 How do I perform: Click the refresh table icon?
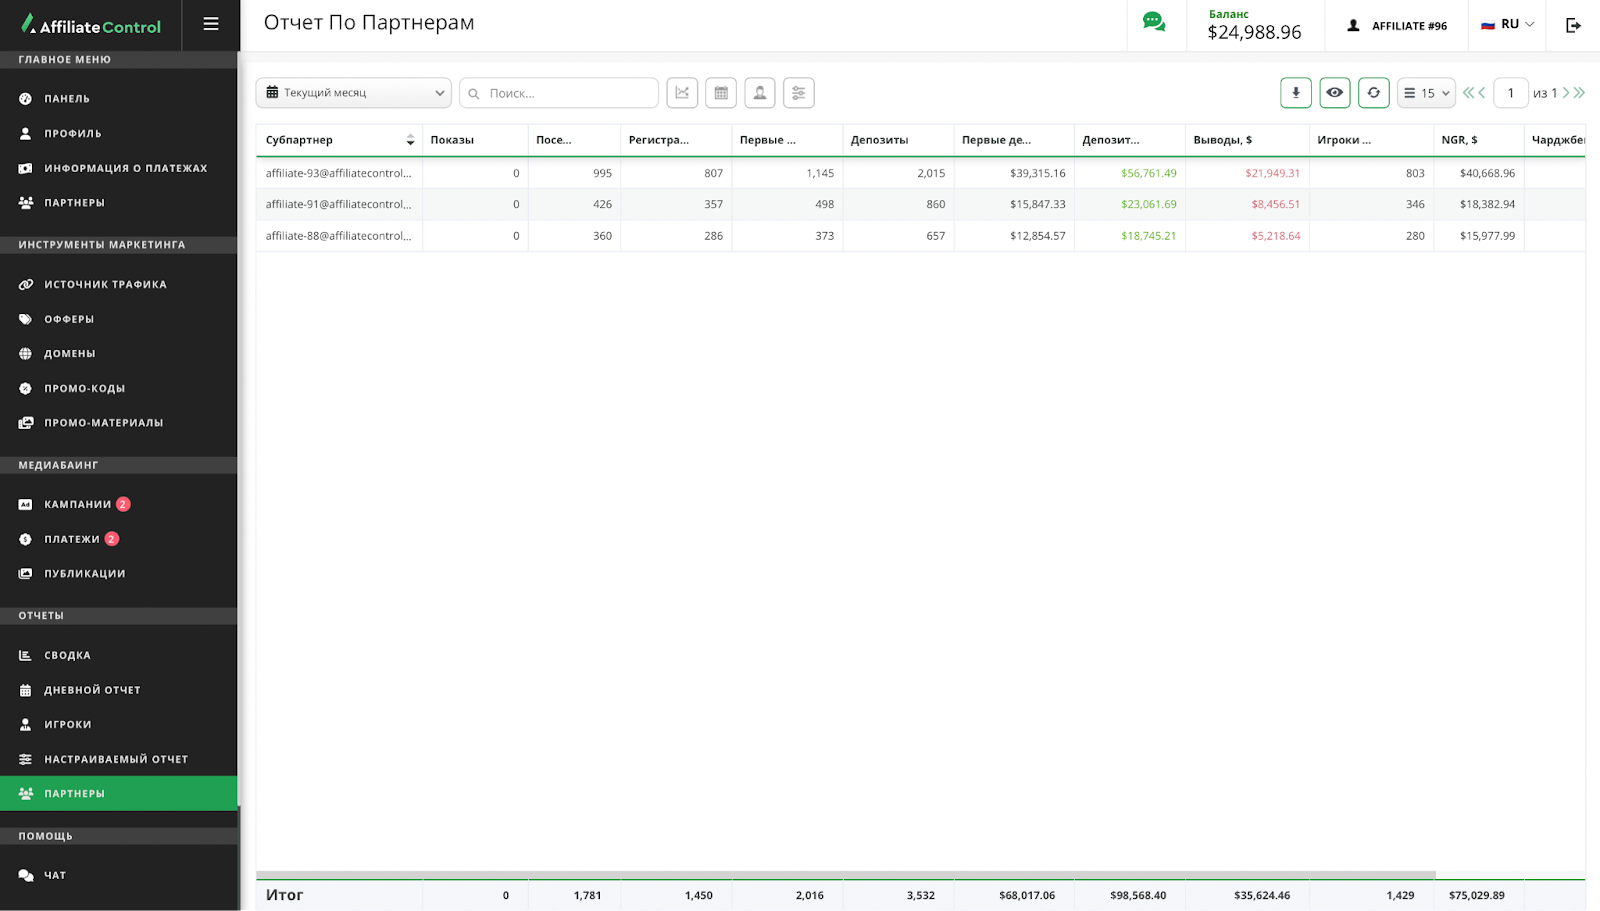click(x=1373, y=93)
